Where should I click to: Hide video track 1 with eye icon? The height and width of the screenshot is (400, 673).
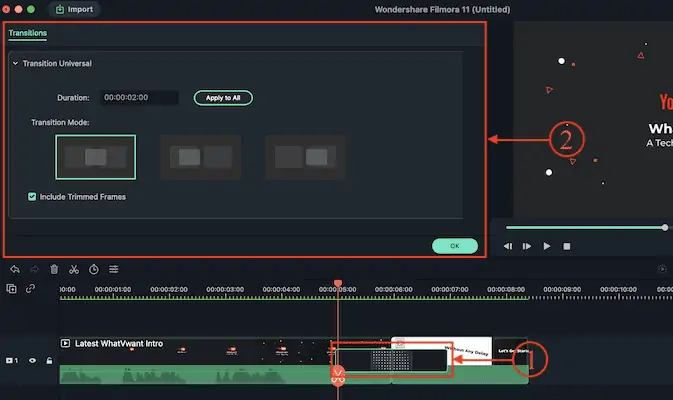coord(33,361)
